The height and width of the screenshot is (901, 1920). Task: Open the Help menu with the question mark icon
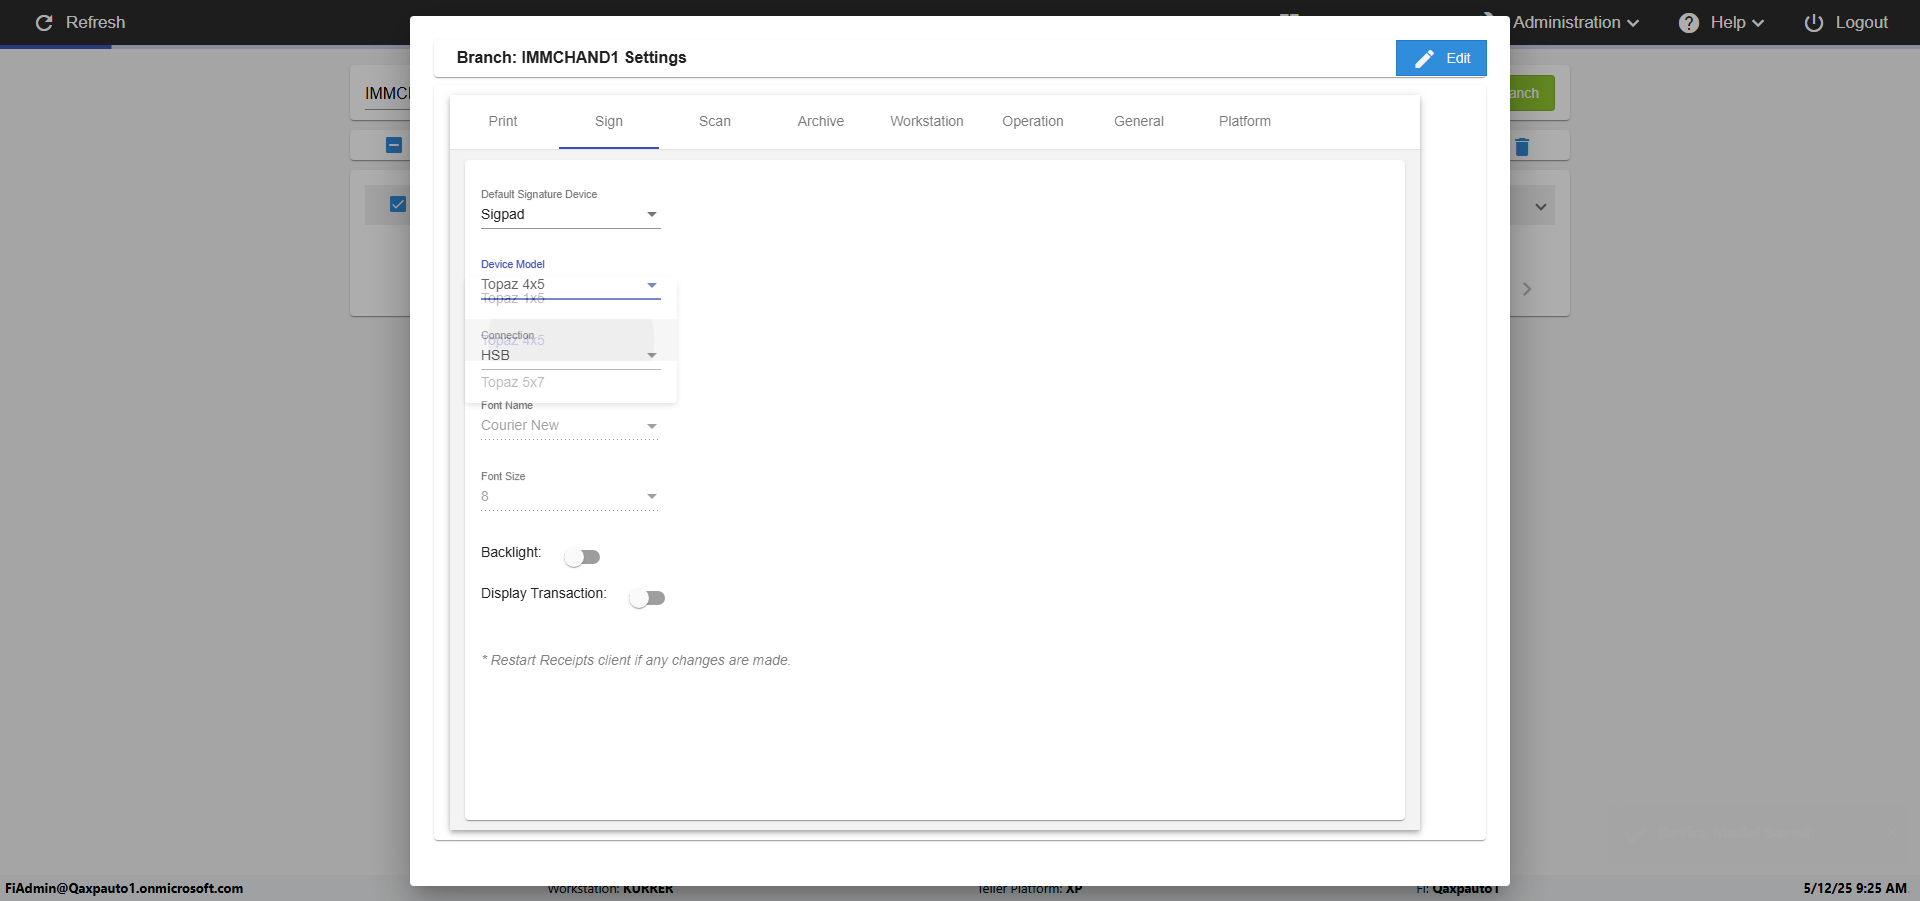1721,22
